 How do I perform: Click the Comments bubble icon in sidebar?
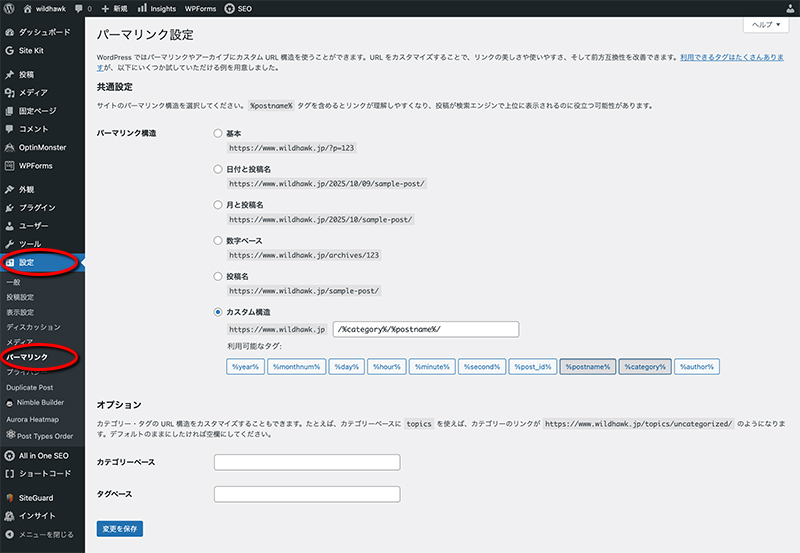(9, 129)
